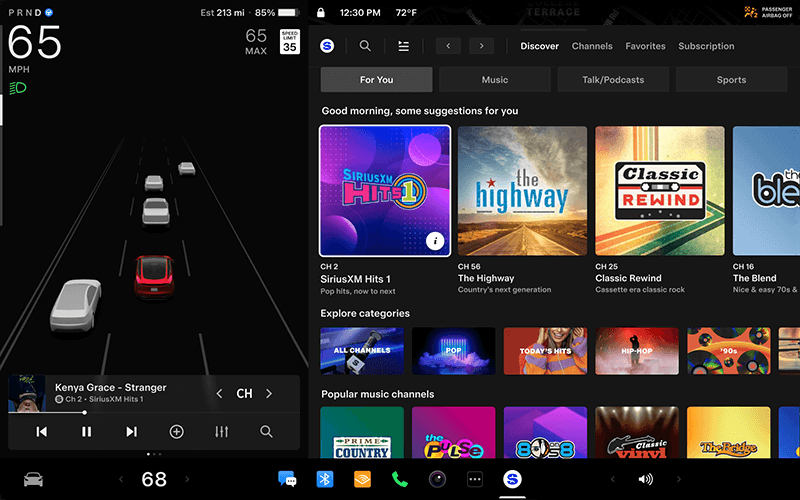The image size is (800, 500).
Task: Open the audio equalizer settings
Action: click(x=221, y=432)
